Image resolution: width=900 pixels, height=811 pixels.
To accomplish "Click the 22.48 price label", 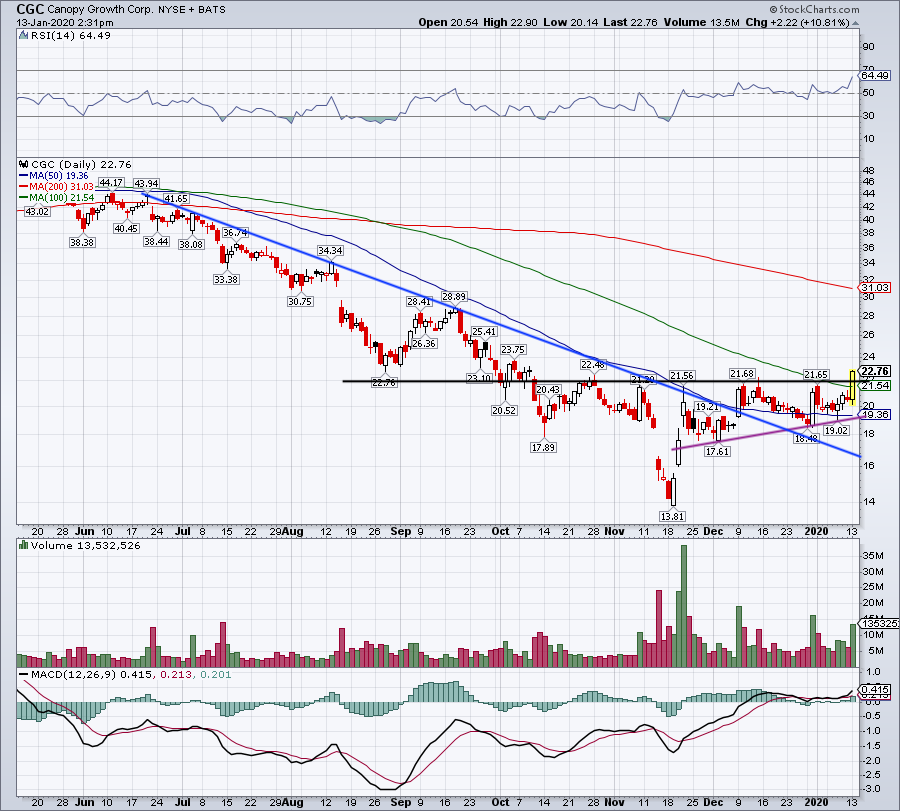I will [x=592, y=364].
